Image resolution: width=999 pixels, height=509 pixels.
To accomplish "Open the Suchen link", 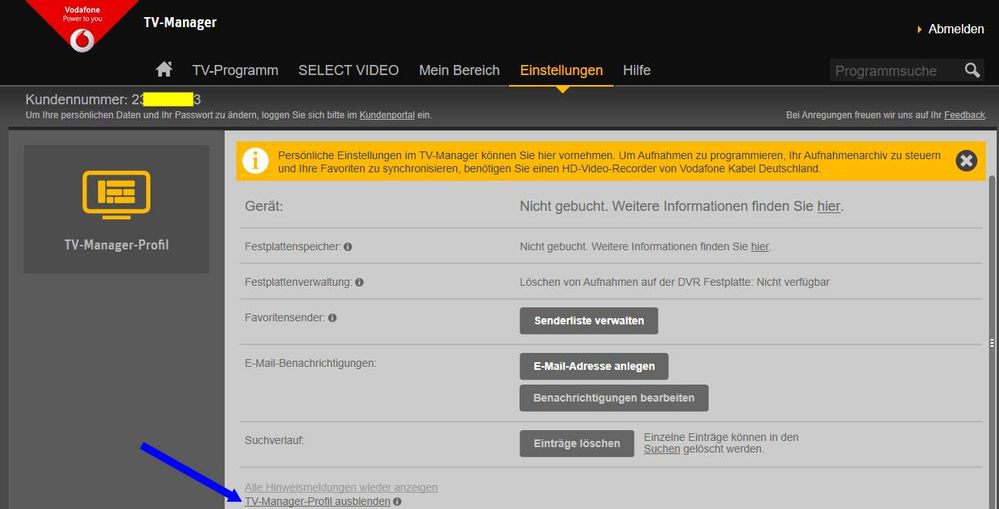I will (661, 449).
